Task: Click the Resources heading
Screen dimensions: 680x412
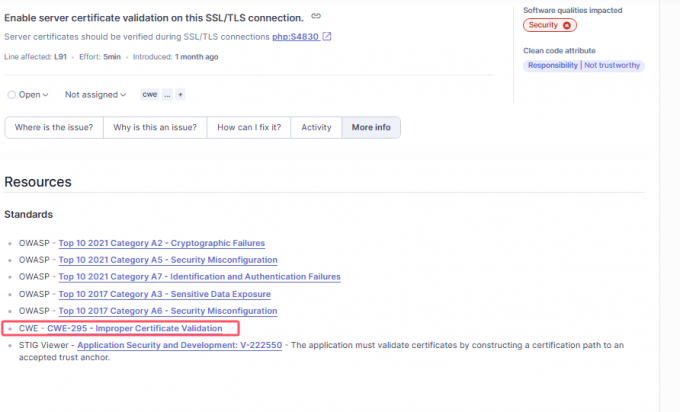Action: (38, 182)
